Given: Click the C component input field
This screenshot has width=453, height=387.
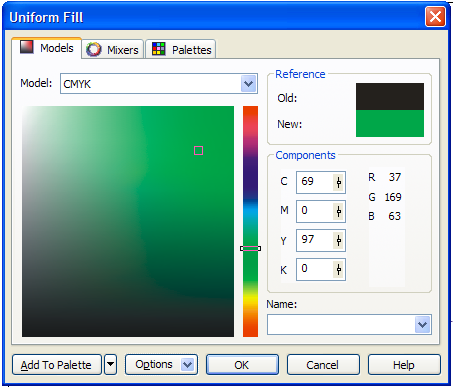Looking at the screenshot, I should point(321,182).
